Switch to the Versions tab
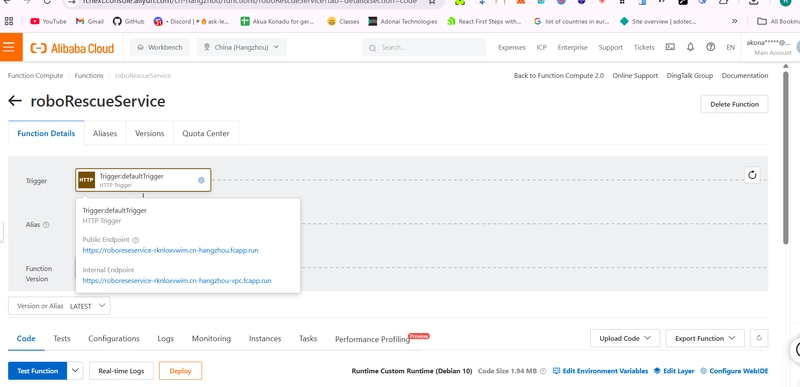The height and width of the screenshot is (387, 800). 149,133
